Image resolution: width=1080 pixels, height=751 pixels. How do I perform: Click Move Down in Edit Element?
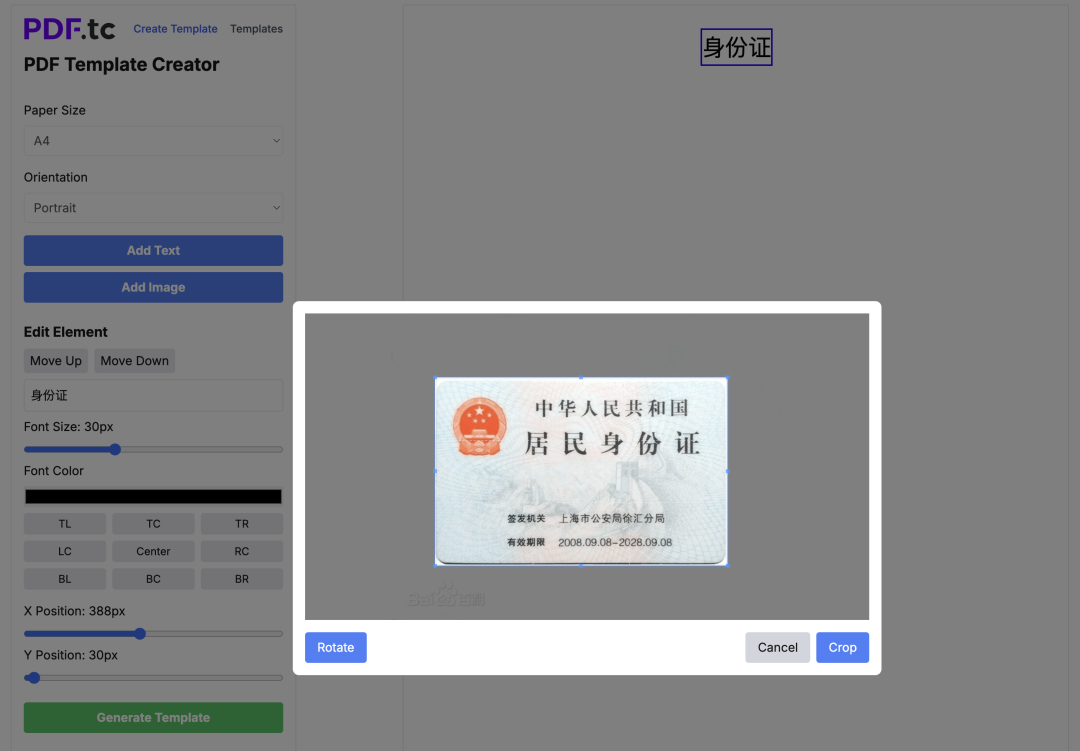[x=134, y=361]
